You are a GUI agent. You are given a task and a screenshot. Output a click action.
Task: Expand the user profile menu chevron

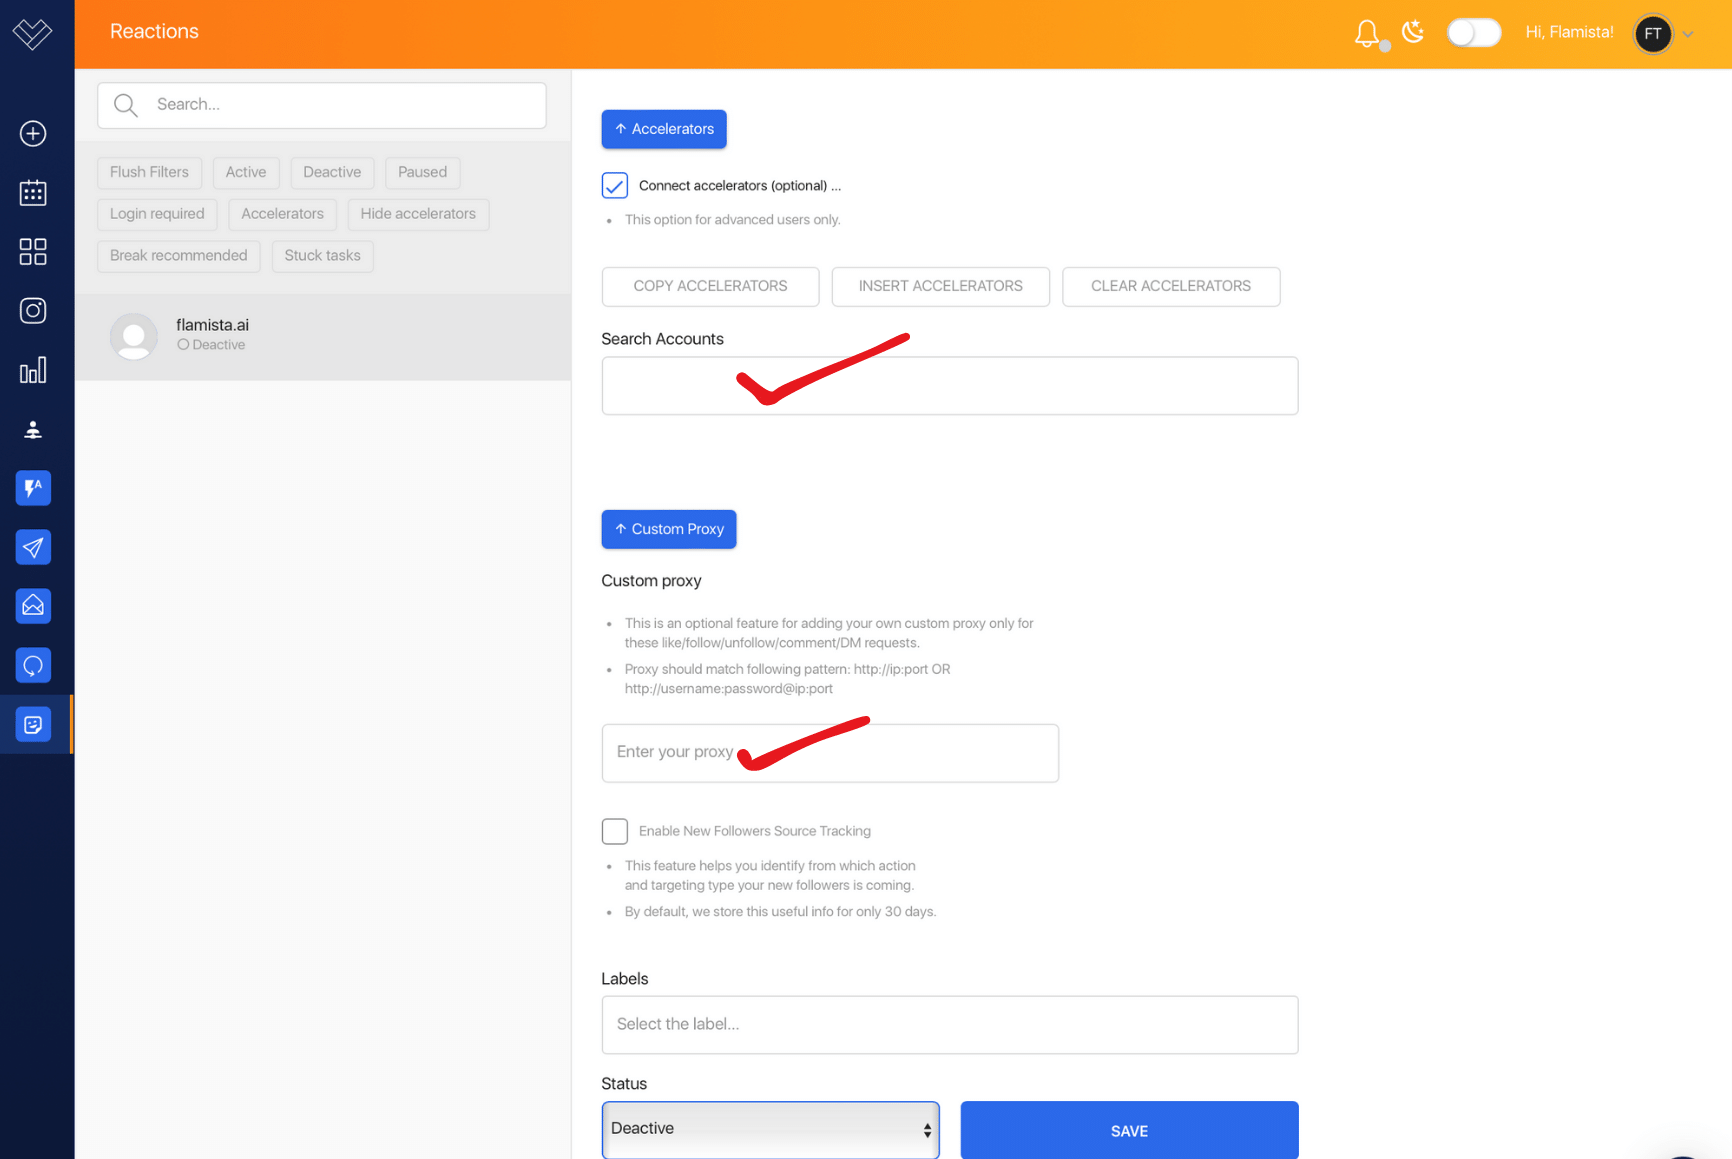coord(1688,34)
